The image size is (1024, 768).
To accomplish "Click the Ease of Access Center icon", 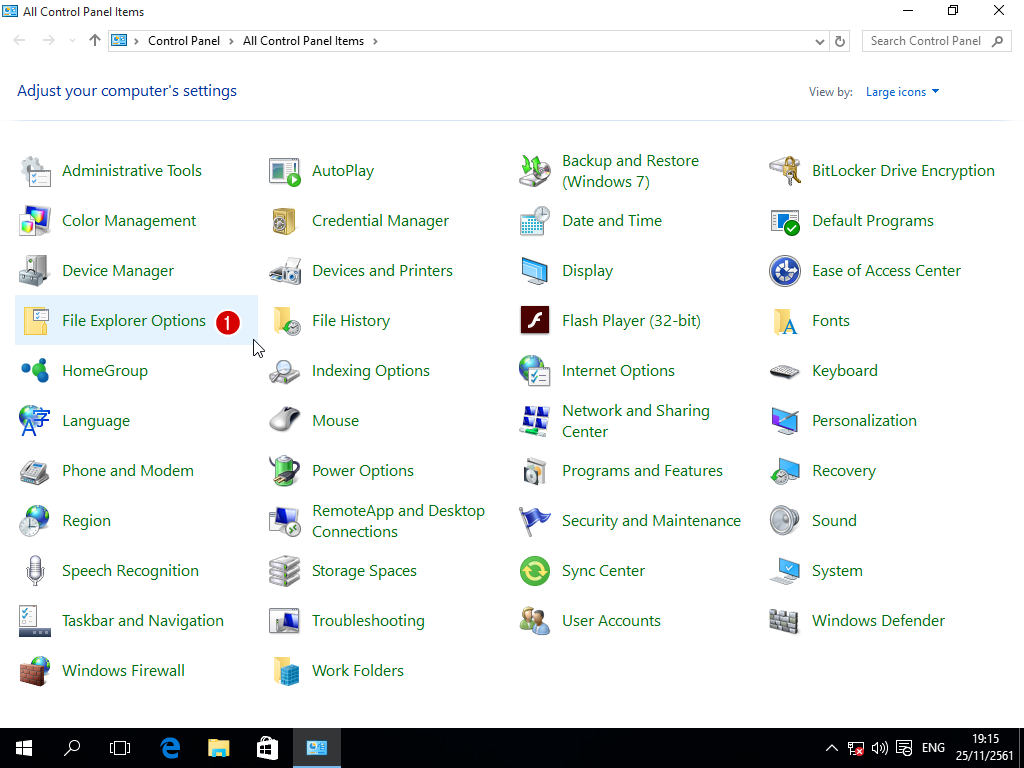I will pyautogui.click(x=785, y=271).
